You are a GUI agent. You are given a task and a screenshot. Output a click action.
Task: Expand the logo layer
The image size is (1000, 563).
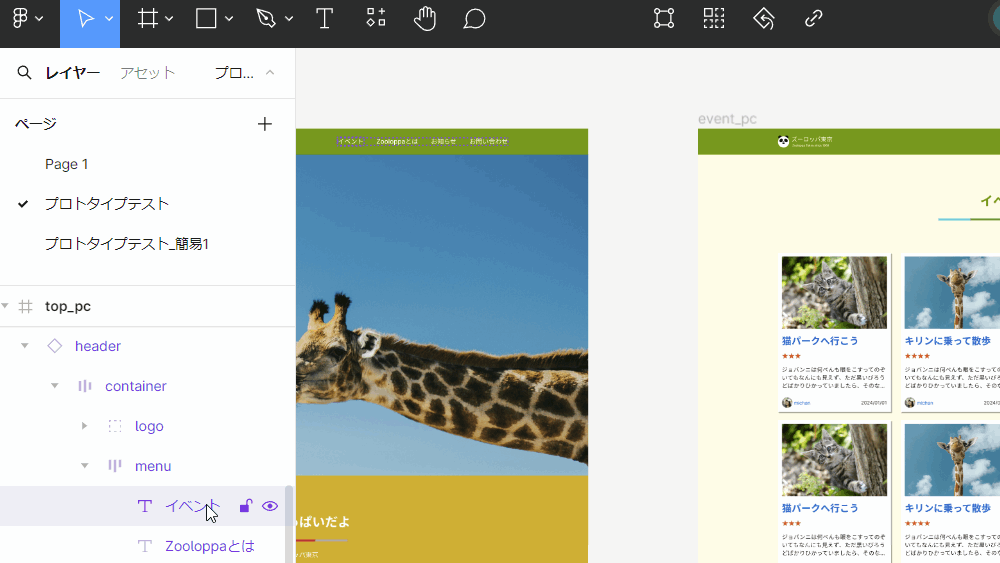pos(84,426)
